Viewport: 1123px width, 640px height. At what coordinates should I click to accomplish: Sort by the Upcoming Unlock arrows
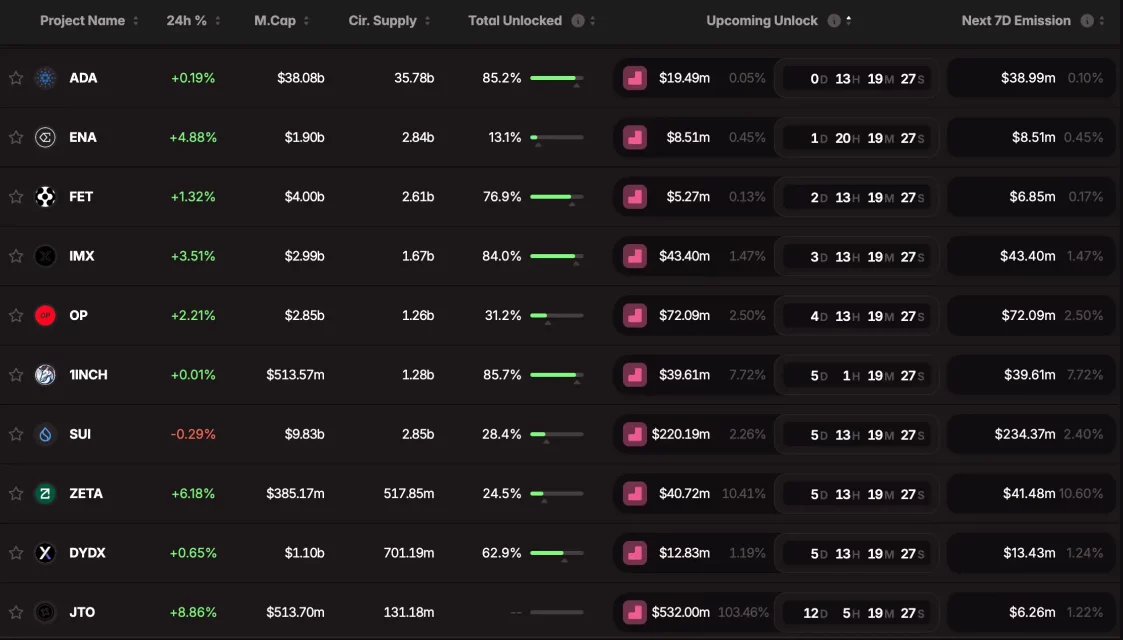(849, 21)
